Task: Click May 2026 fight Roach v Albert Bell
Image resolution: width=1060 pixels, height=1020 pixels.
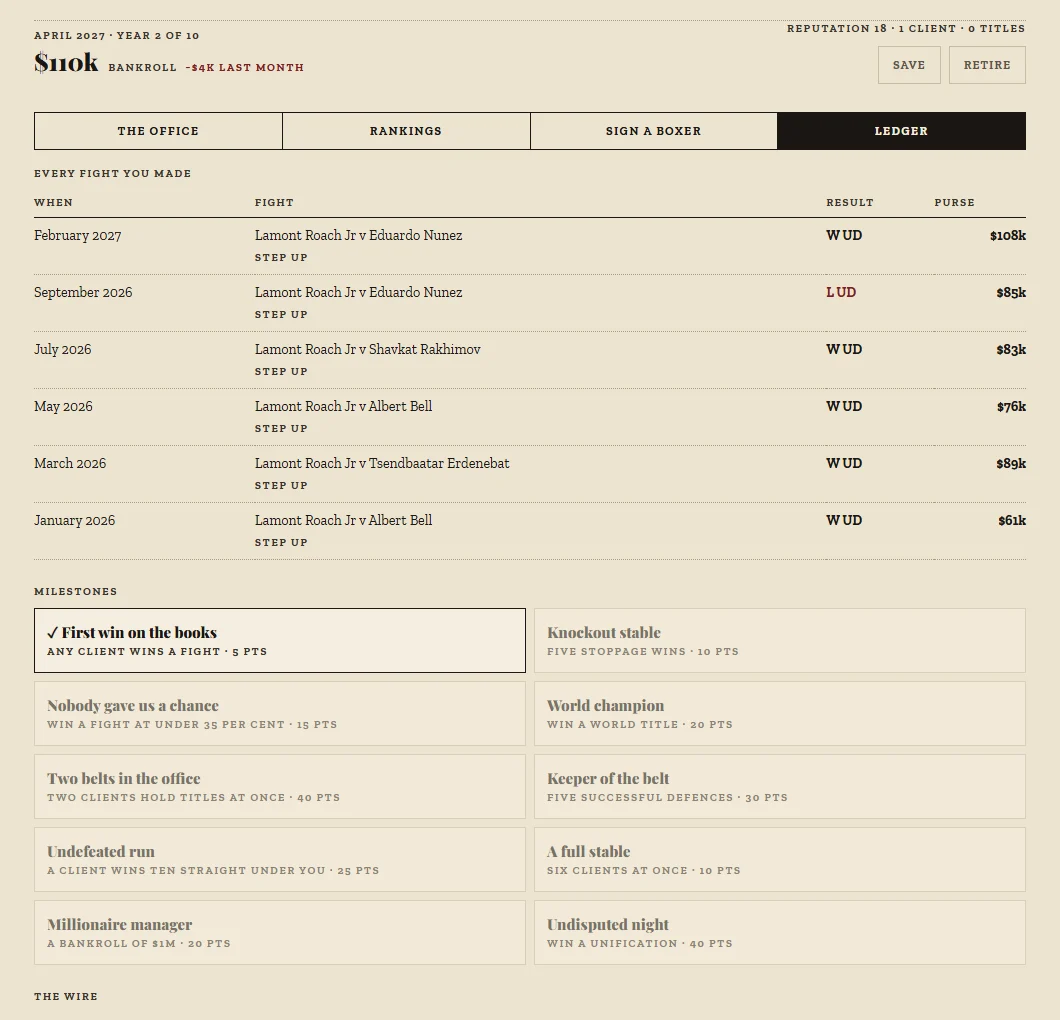Action: tap(343, 406)
